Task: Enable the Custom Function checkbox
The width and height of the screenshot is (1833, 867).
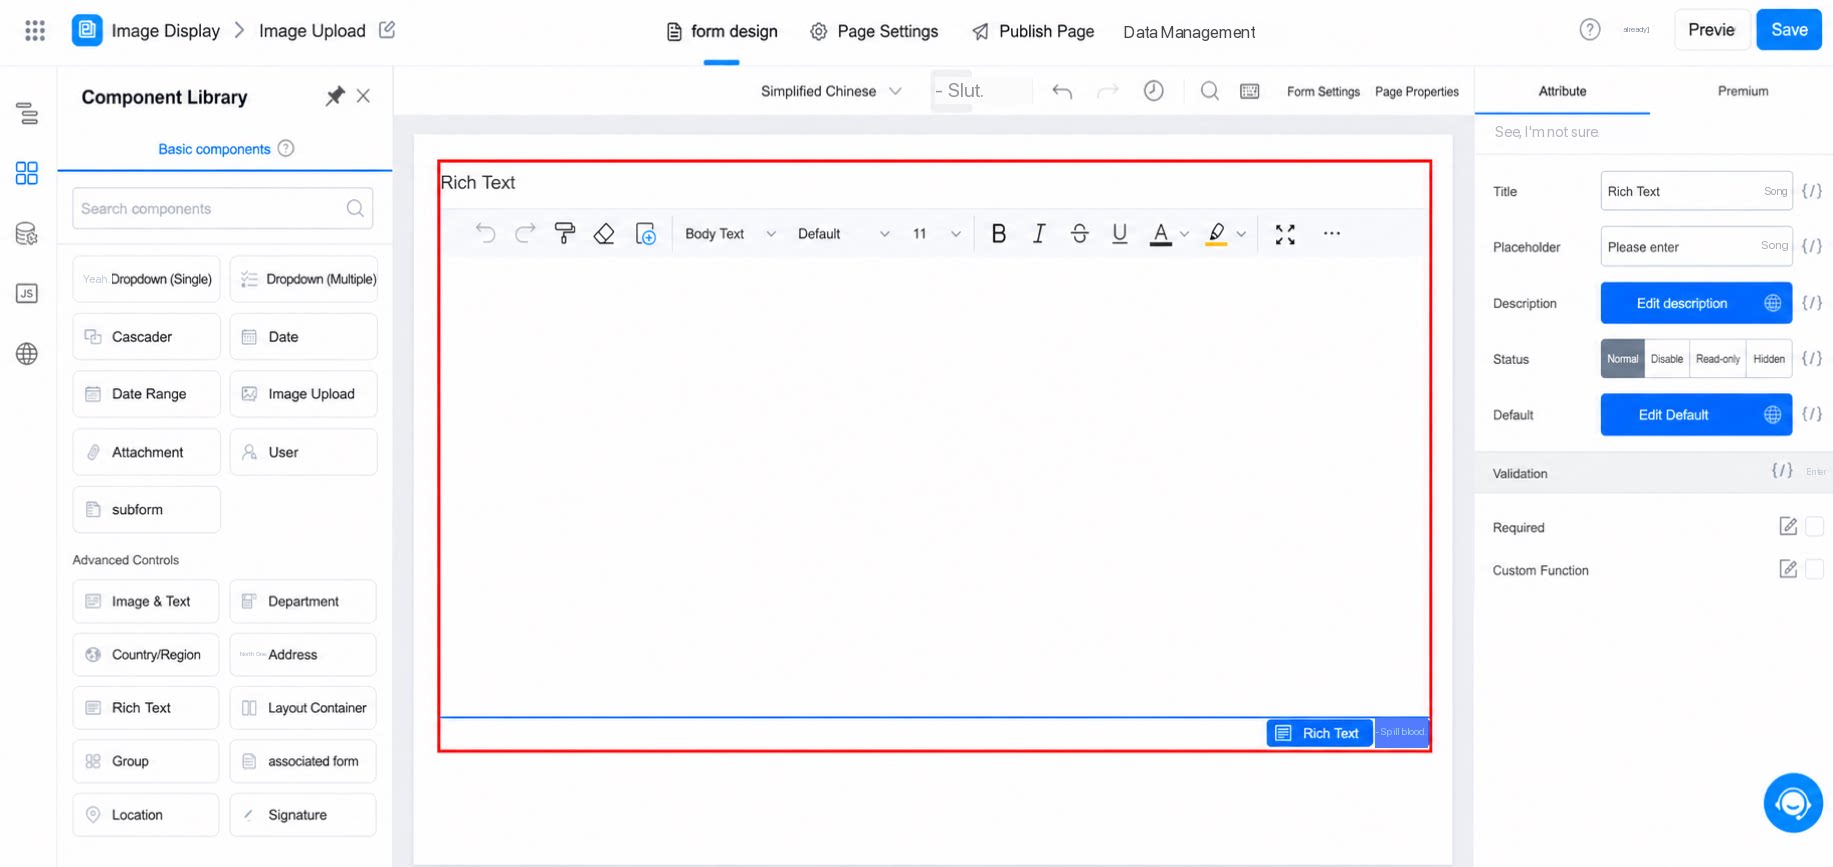Action: coord(1814,569)
